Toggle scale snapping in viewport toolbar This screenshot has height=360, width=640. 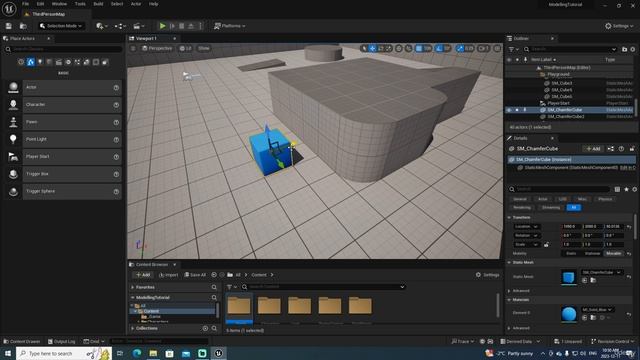[x=460, y=48]
